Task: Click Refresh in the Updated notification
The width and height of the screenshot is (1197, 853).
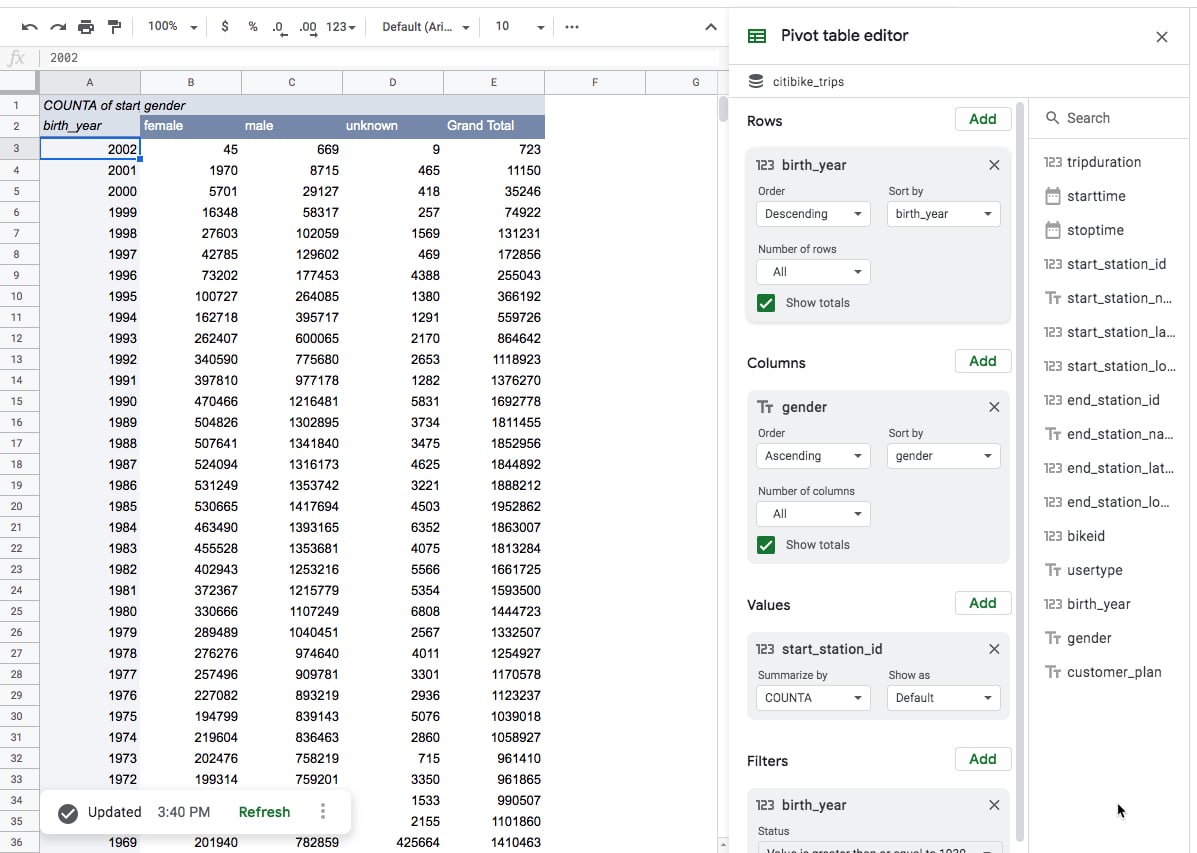Action: pyautogui.click(x=263, y=812)
